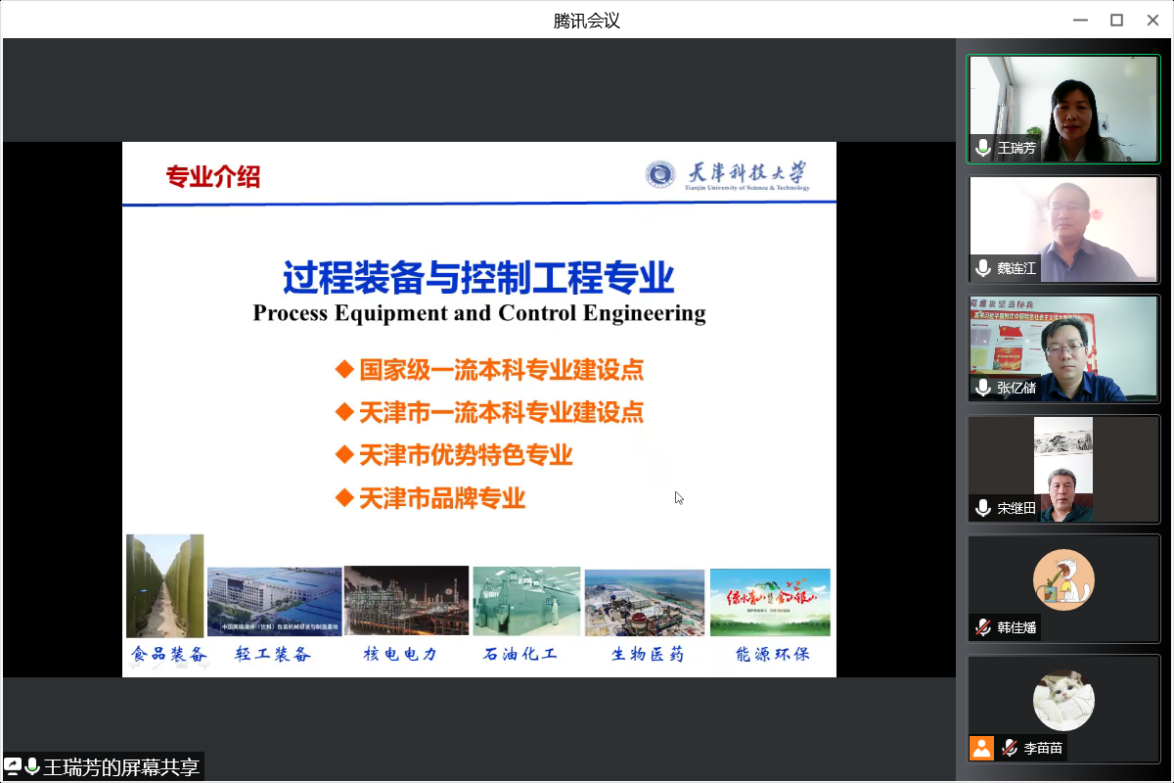Click 韩佳燔's cartoon avatar
The height and width of the screenshot is (783, 1174).
point(1063,580)
